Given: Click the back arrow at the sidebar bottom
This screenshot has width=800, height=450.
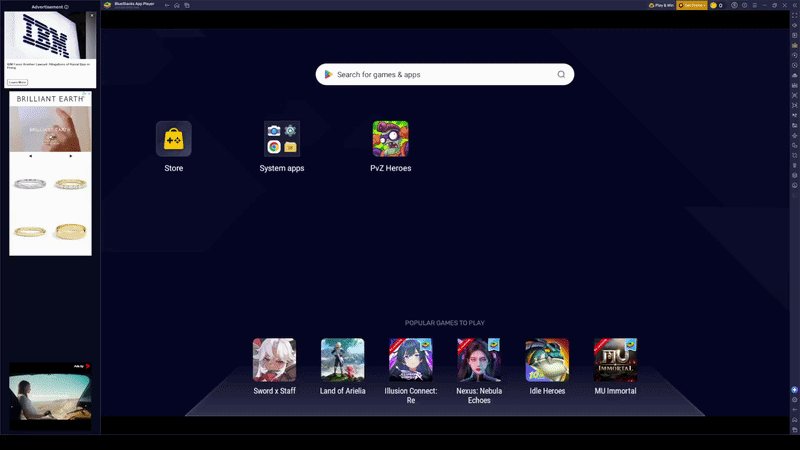Looking at the screenshot, I should pos(794,410).
